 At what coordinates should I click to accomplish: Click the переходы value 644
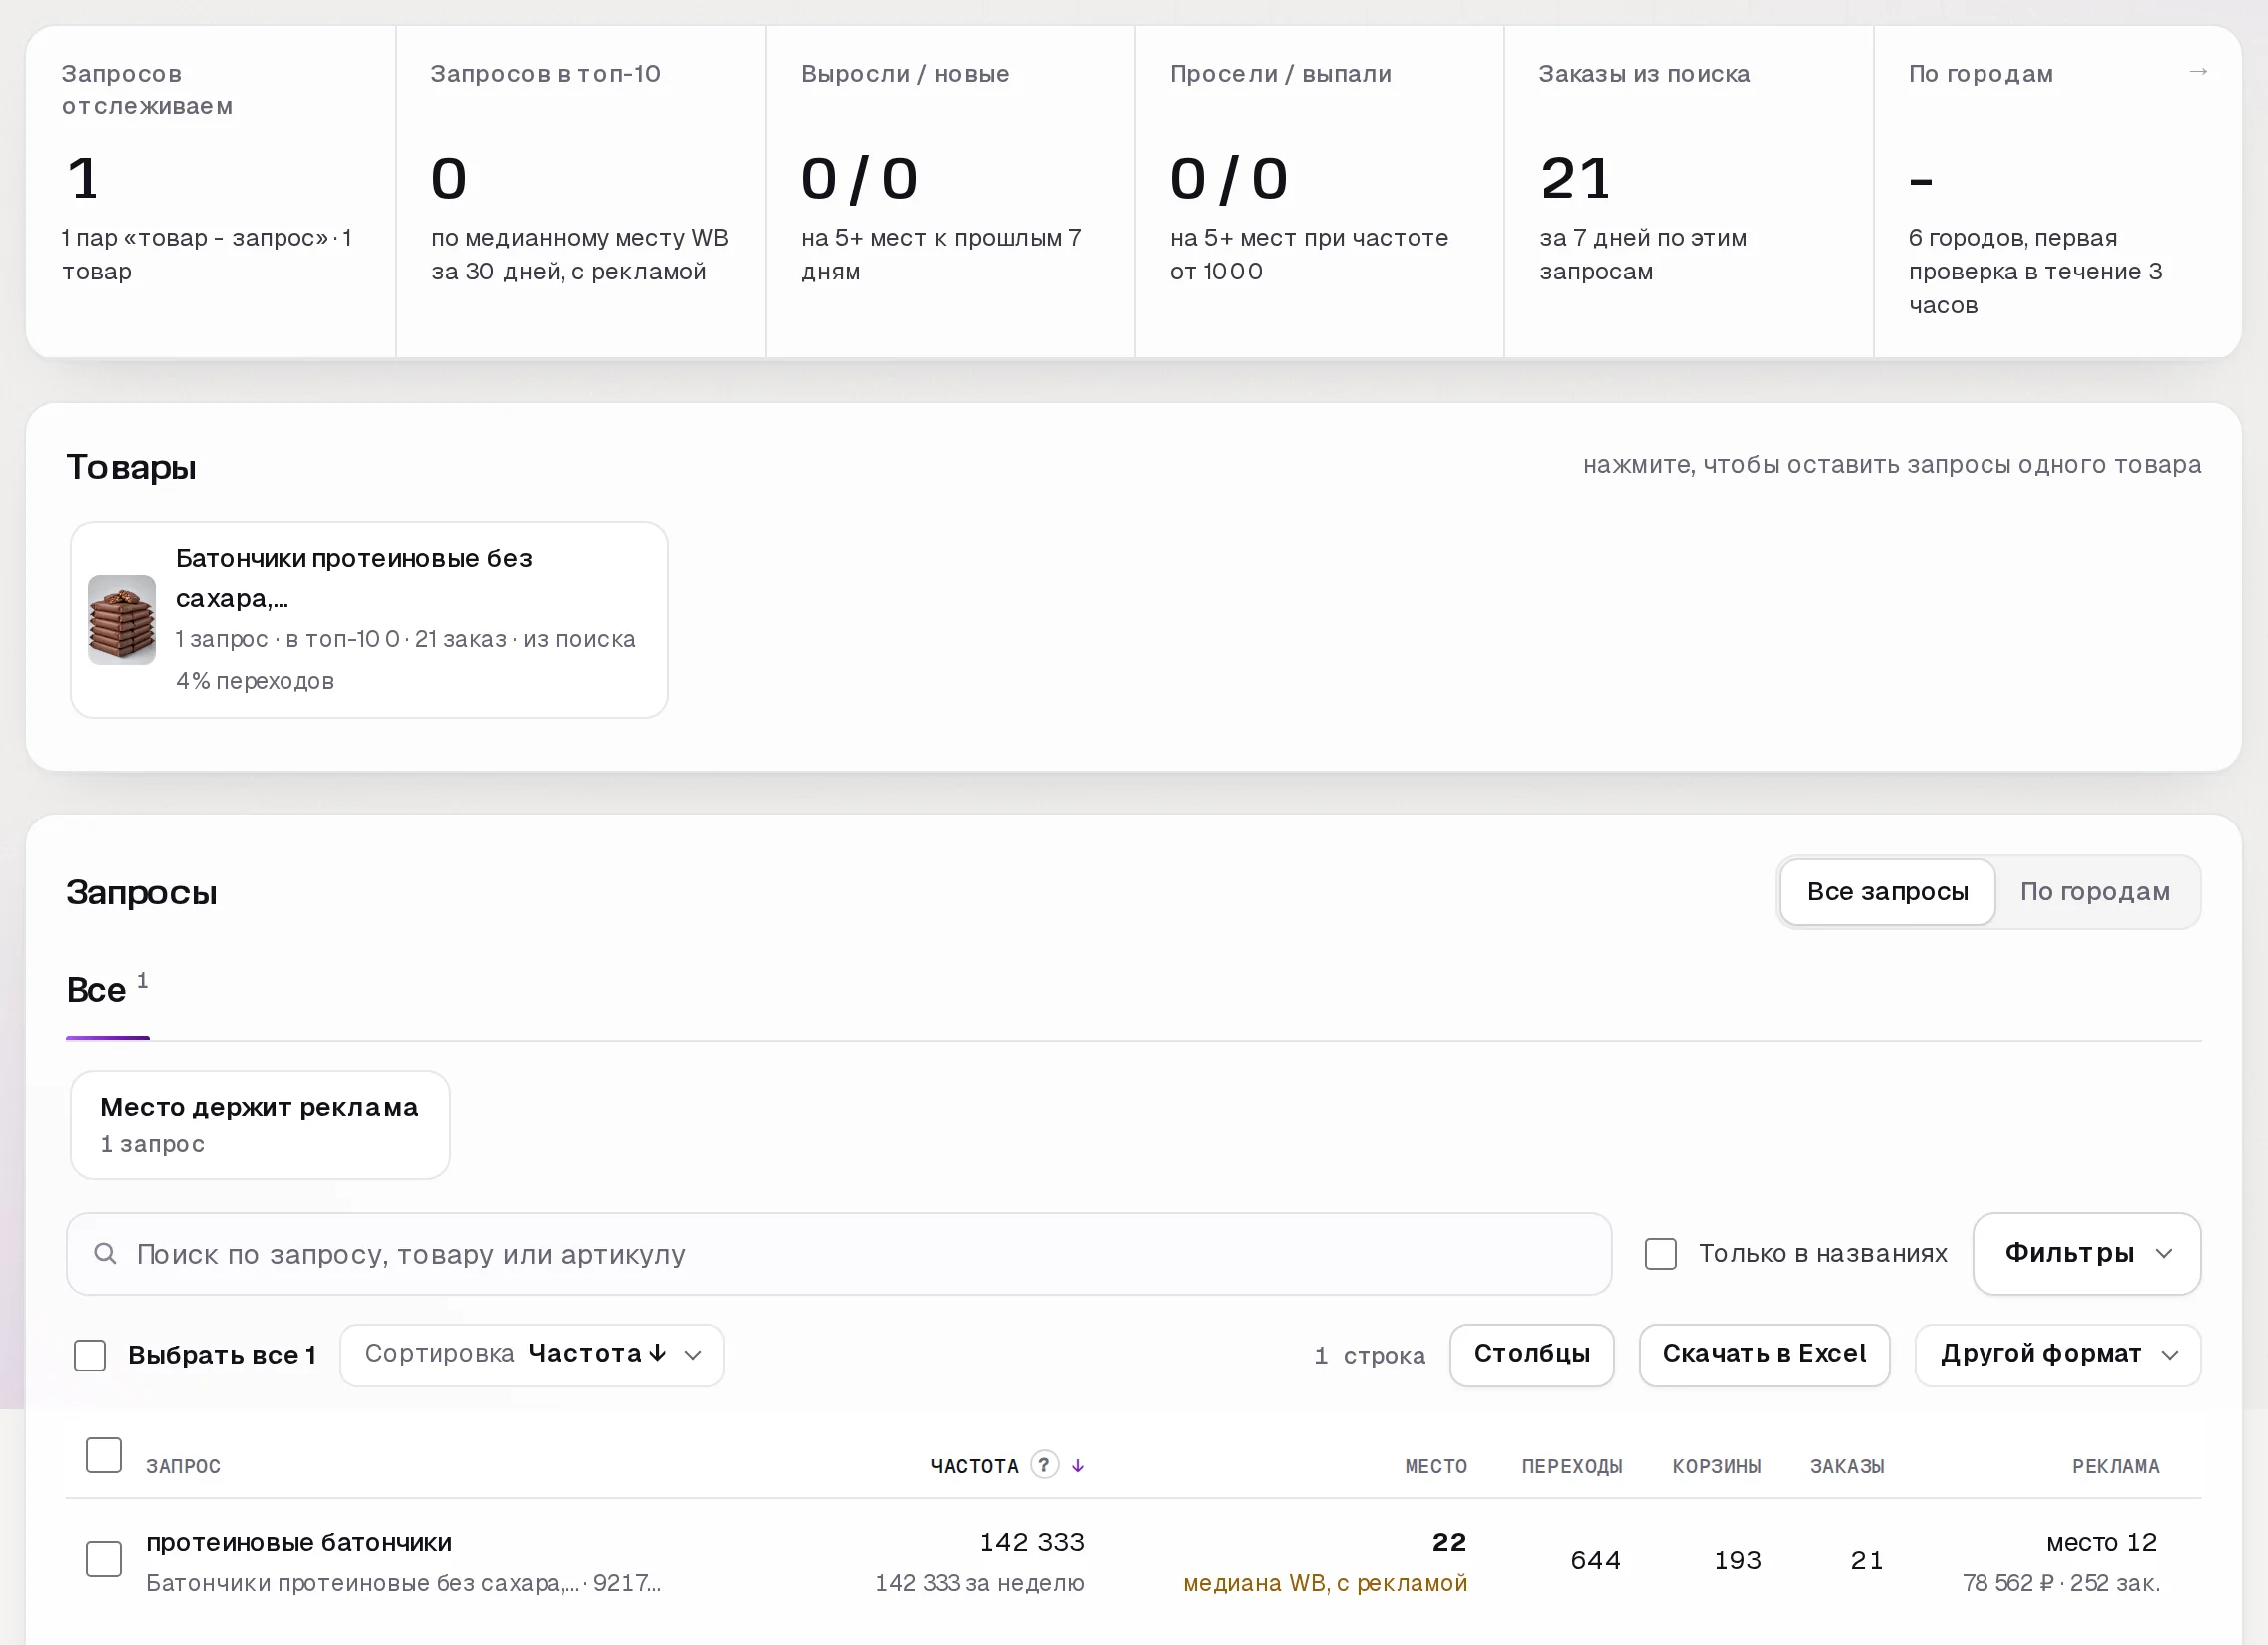1596,1560
